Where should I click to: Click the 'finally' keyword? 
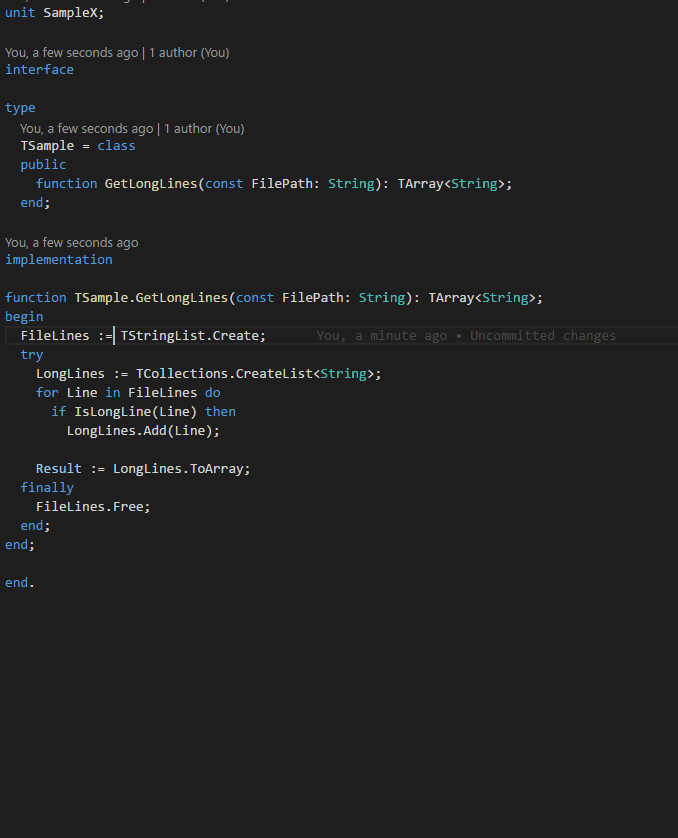click(47, 487)
